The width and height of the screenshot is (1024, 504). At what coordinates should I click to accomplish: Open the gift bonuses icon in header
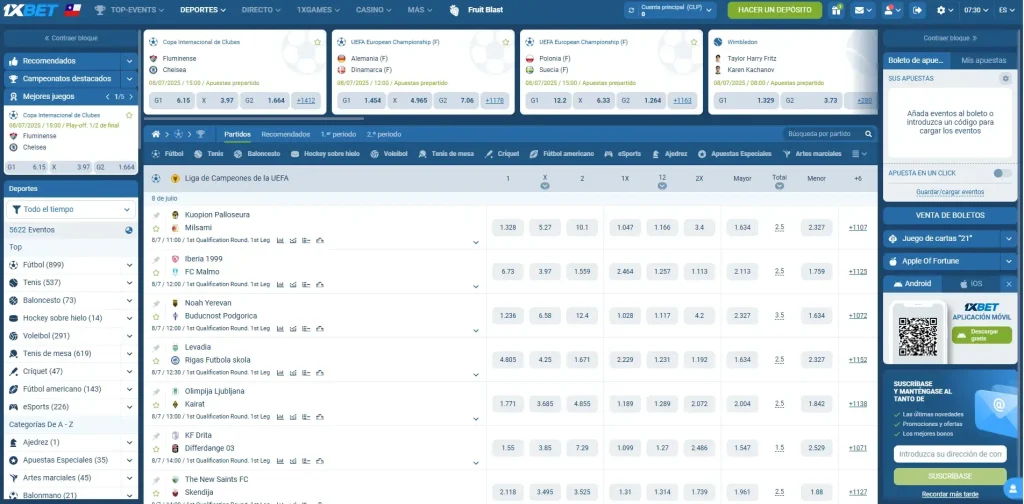click(x=836, y=10)
